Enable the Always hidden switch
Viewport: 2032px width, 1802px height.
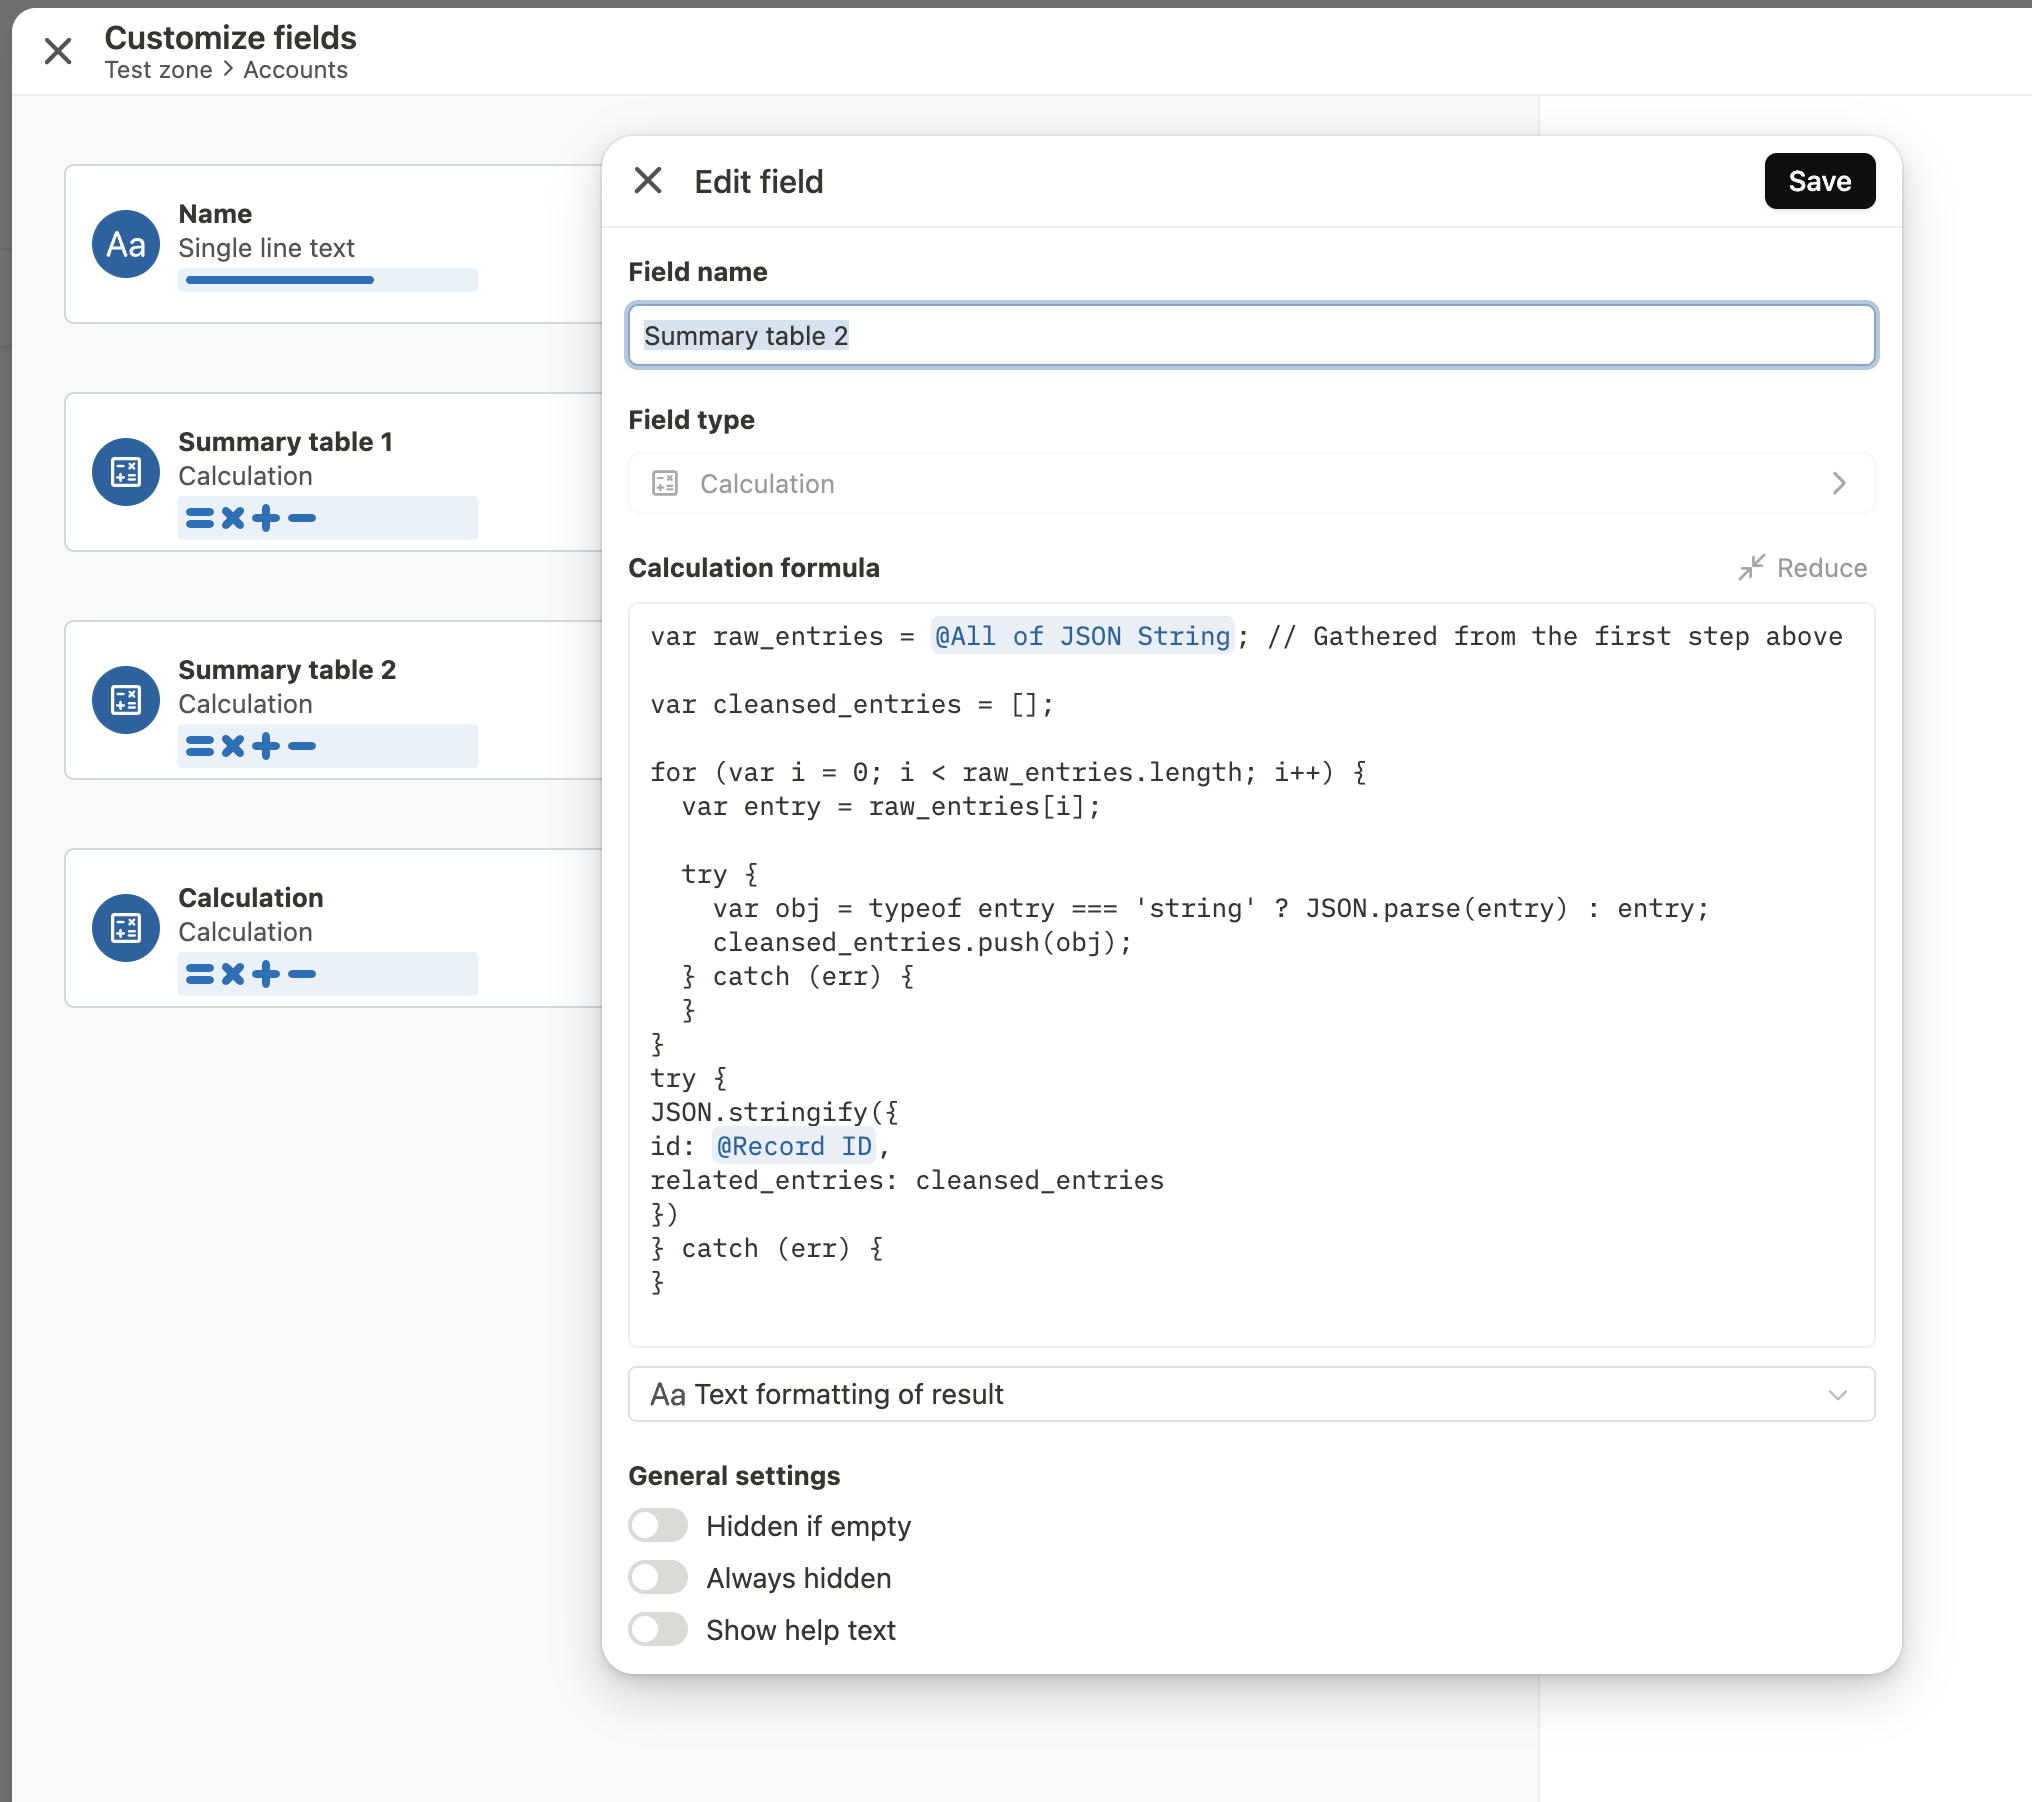pyautogui.click(x=658, y=1578)
